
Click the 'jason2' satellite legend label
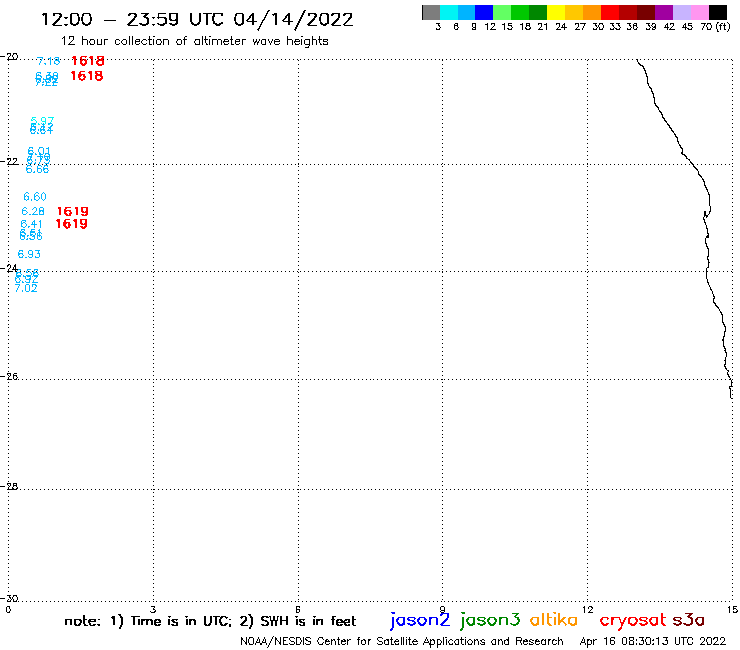(420, 620)
